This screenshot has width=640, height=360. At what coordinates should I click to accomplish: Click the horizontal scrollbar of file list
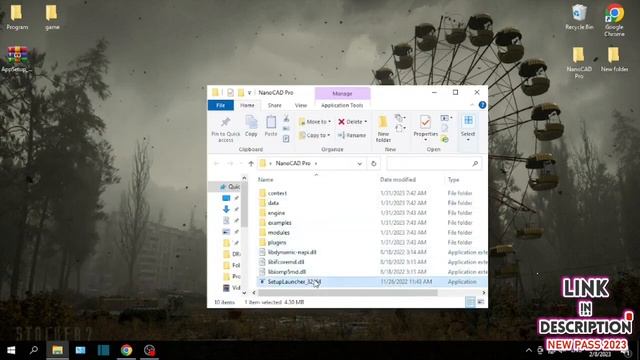point(348,293)
